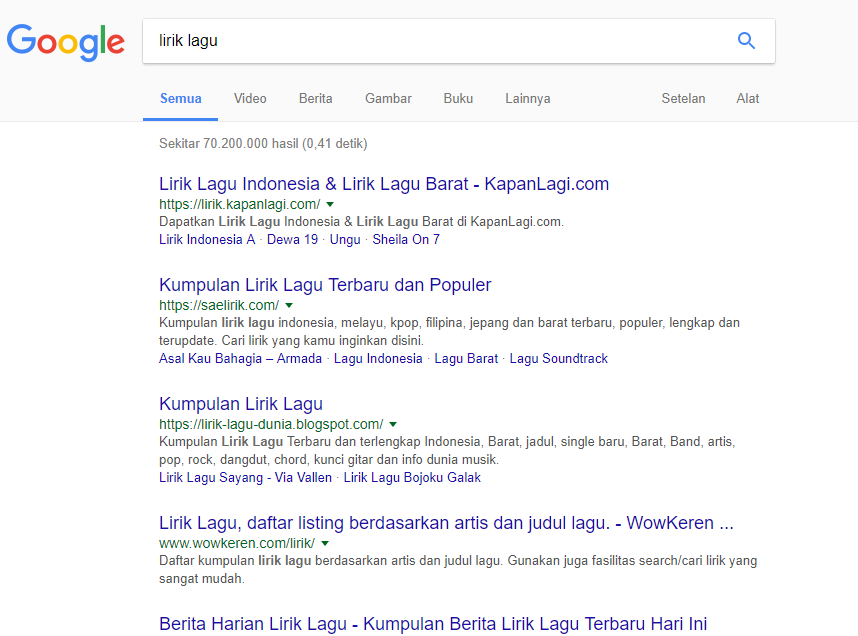Viewport: 858px width, 636px height.
Task: Open the Setelan menu
Action: 683,98
